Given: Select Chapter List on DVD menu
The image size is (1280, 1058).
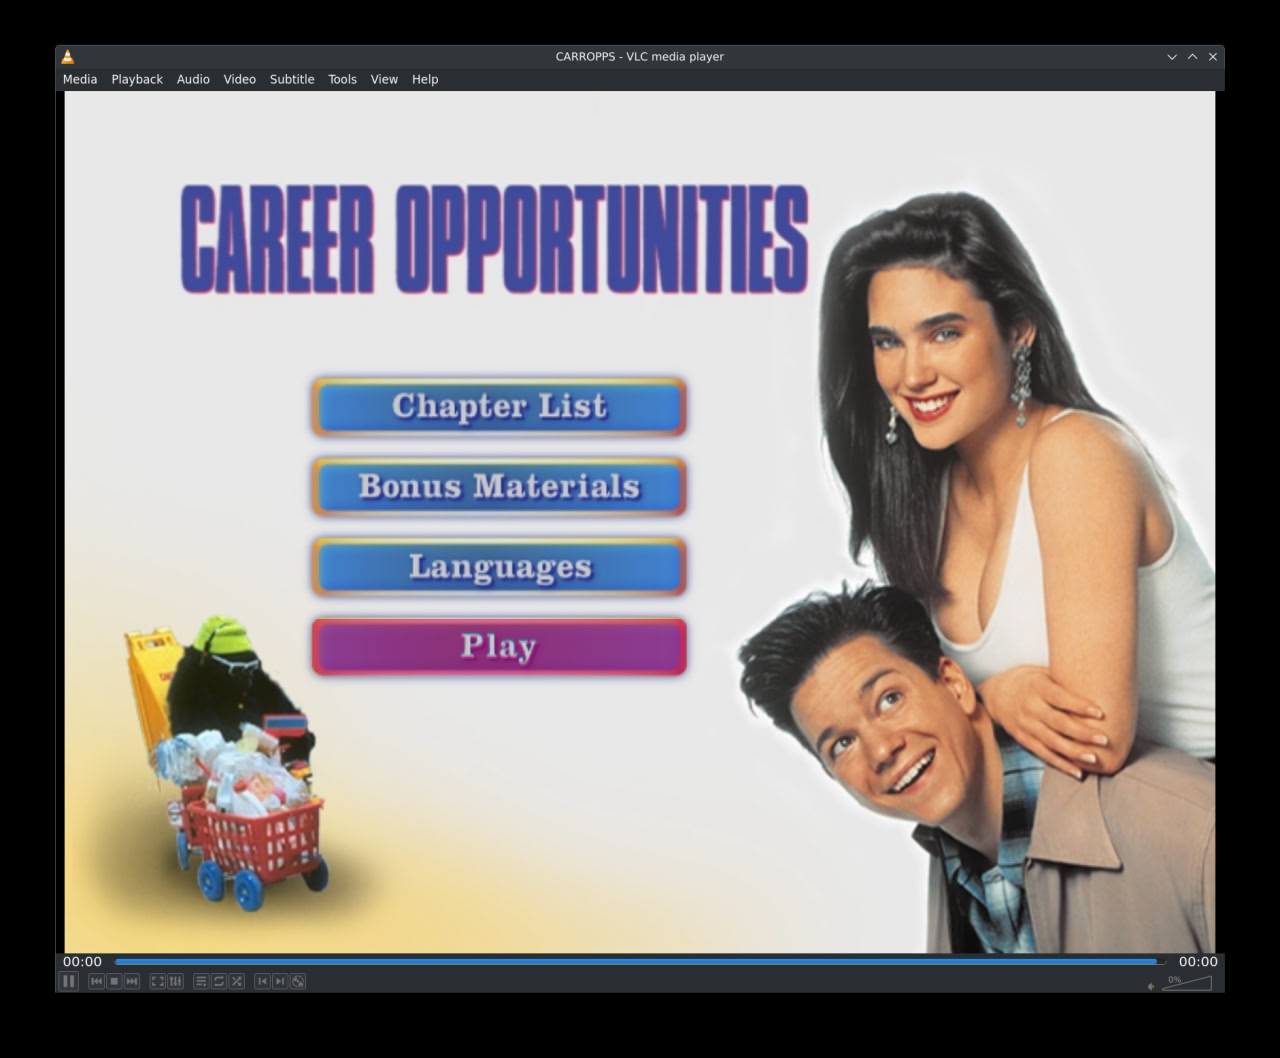Looking at the screenshot, I should pyautogui.click(x=499, y=406).
